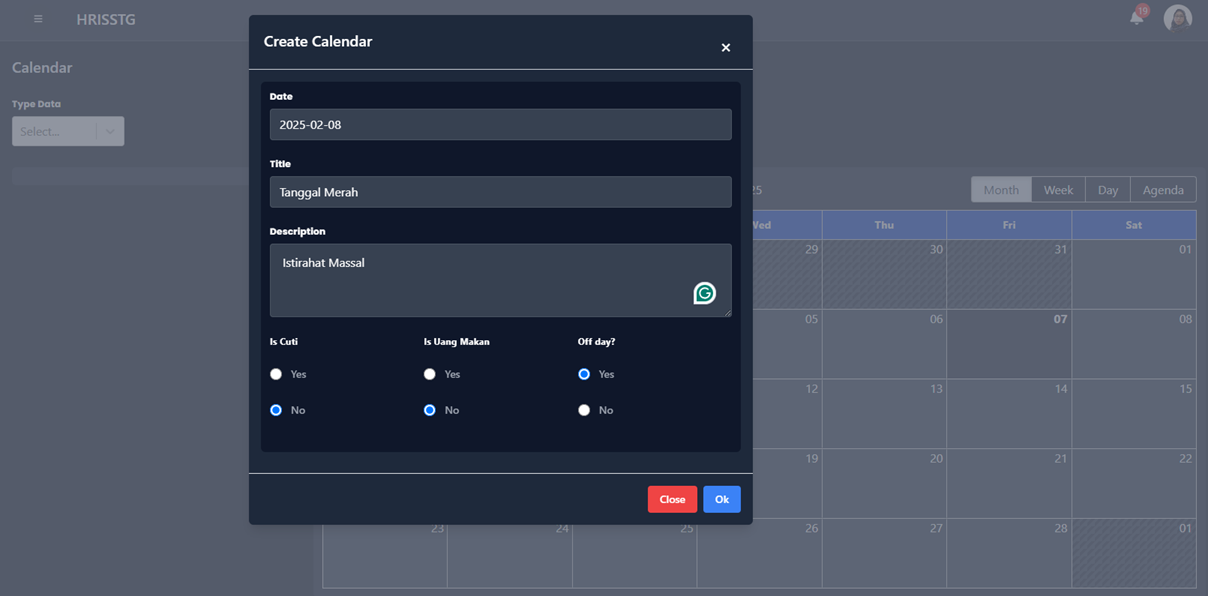Select Yes for Is Uang Makan
Image resolution: width=1208 pixels, height=596 pixels.
click(x=430, y=374)
